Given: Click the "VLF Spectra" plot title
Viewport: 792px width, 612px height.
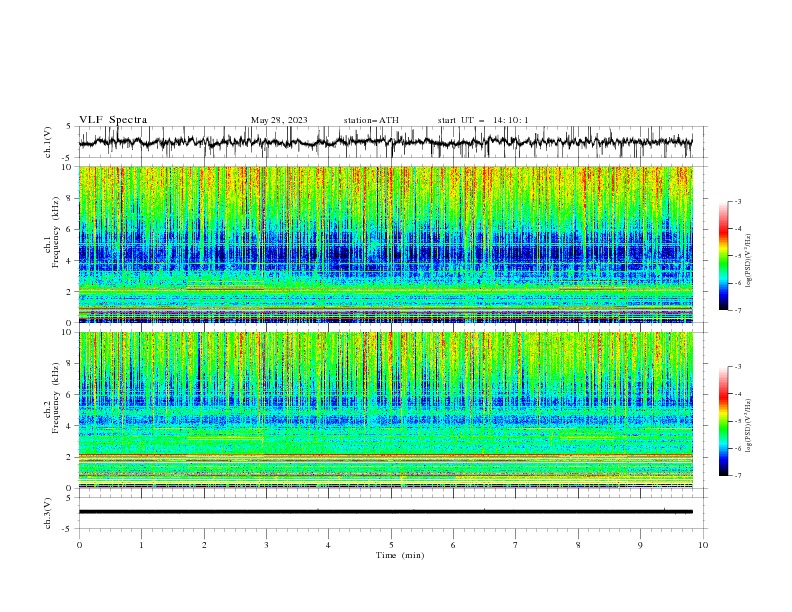Looking at the screenshot, I should (113, 120).
